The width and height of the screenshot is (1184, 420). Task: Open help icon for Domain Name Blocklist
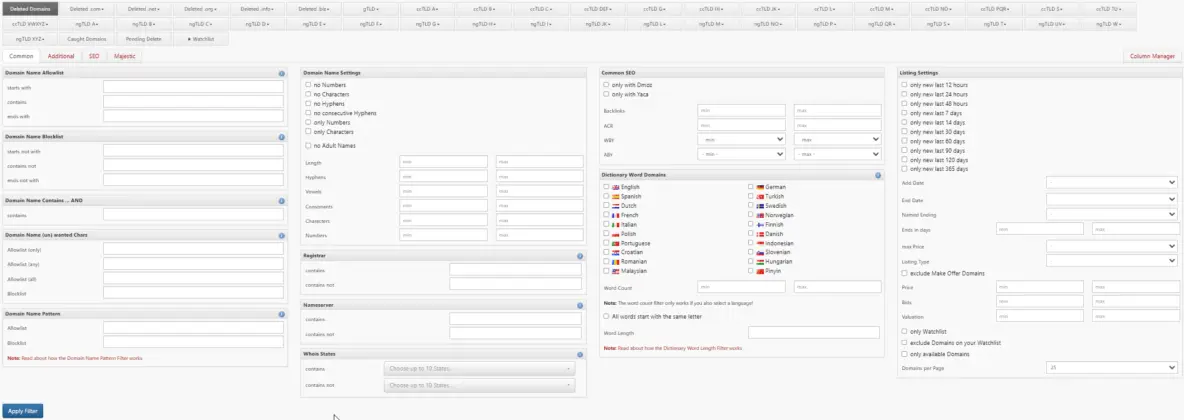(x=281, y=137)
